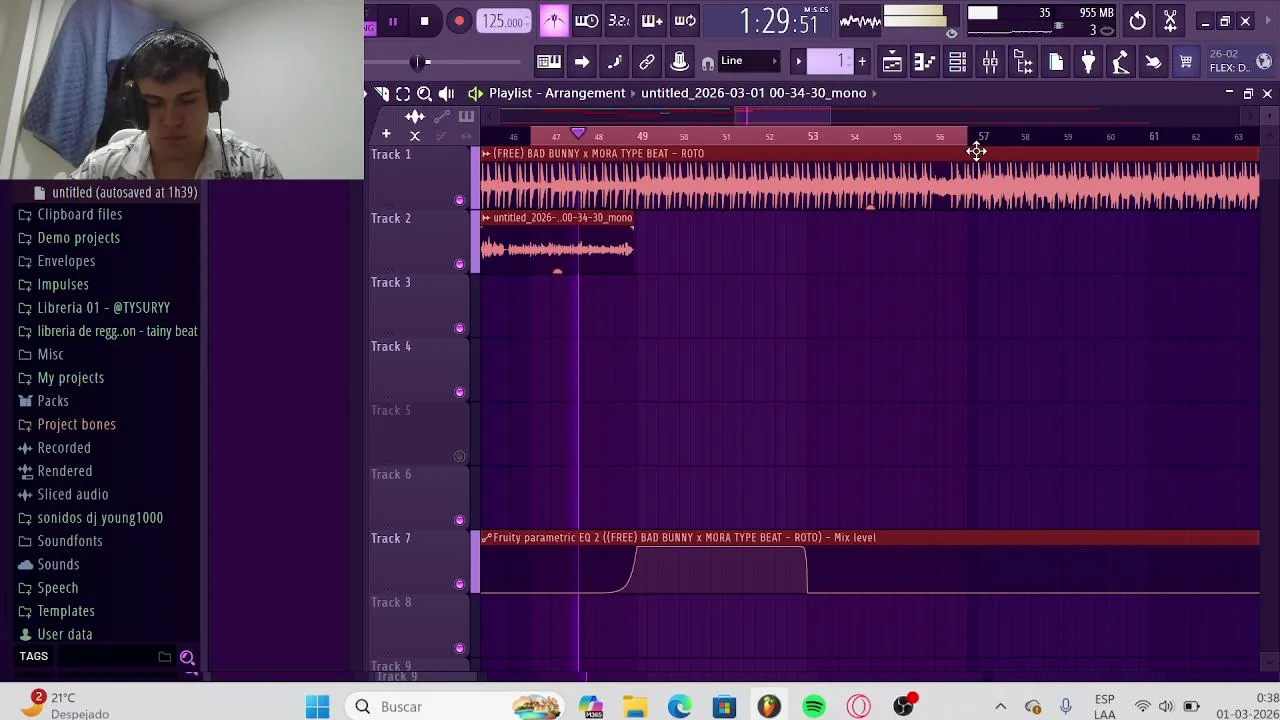The image size is (1280, 720).
Task: Mute Track 1 with its green dot
Action: point(460,201)
